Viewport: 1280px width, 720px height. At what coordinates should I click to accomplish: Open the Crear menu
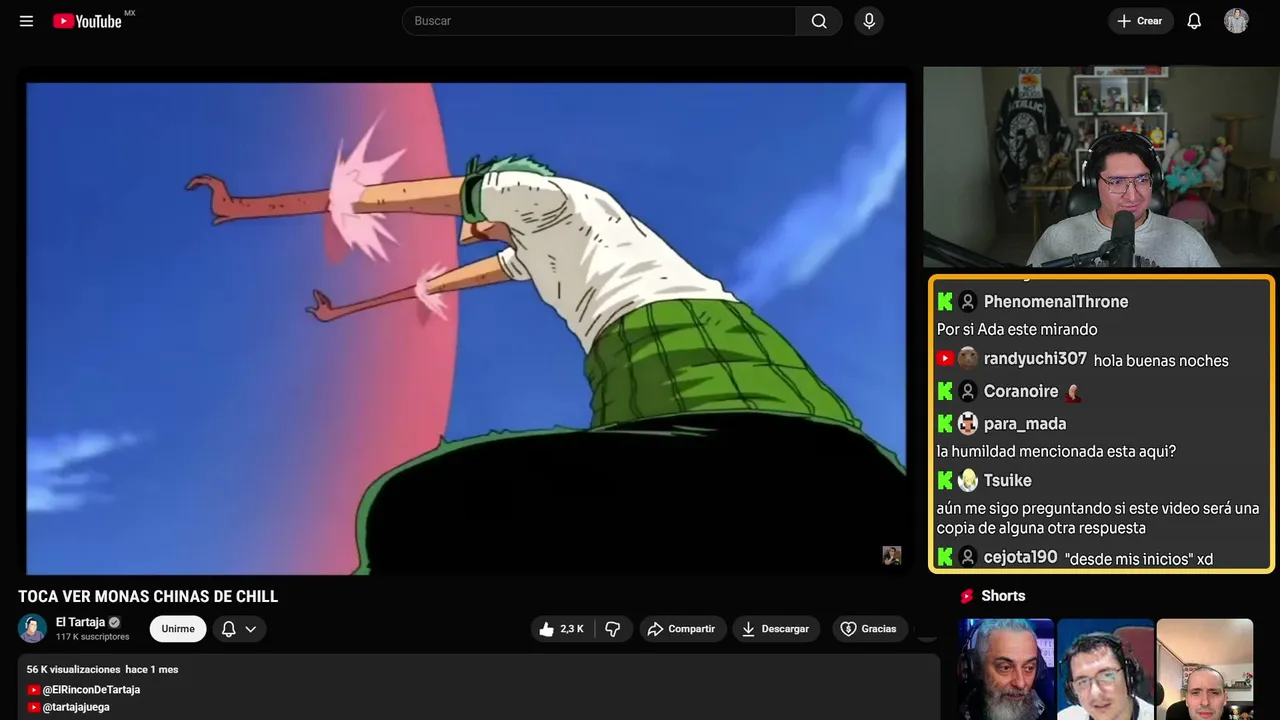pos(1140,21)
